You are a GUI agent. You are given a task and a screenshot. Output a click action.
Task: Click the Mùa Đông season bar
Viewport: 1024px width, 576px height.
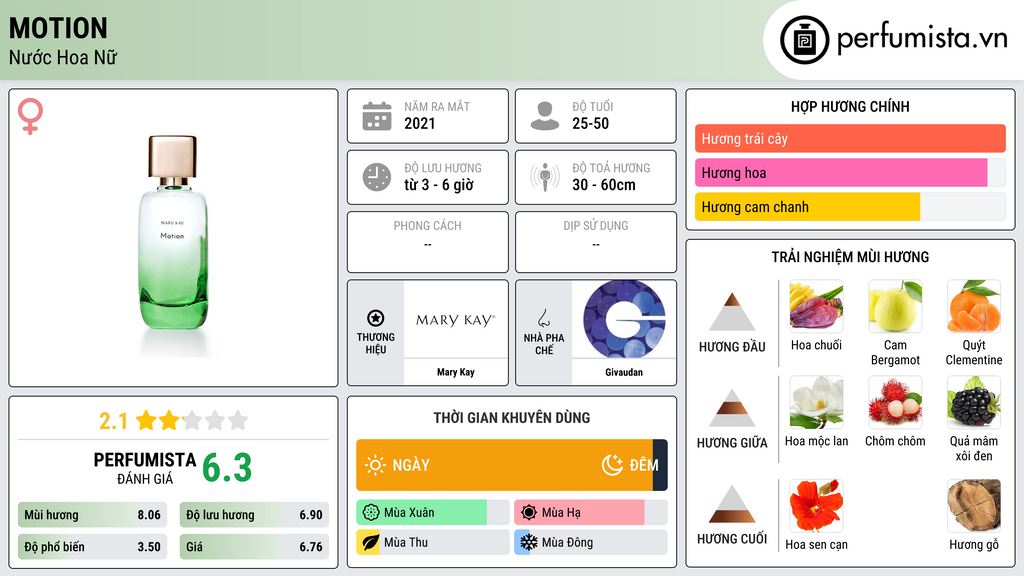tap(590, 542)
